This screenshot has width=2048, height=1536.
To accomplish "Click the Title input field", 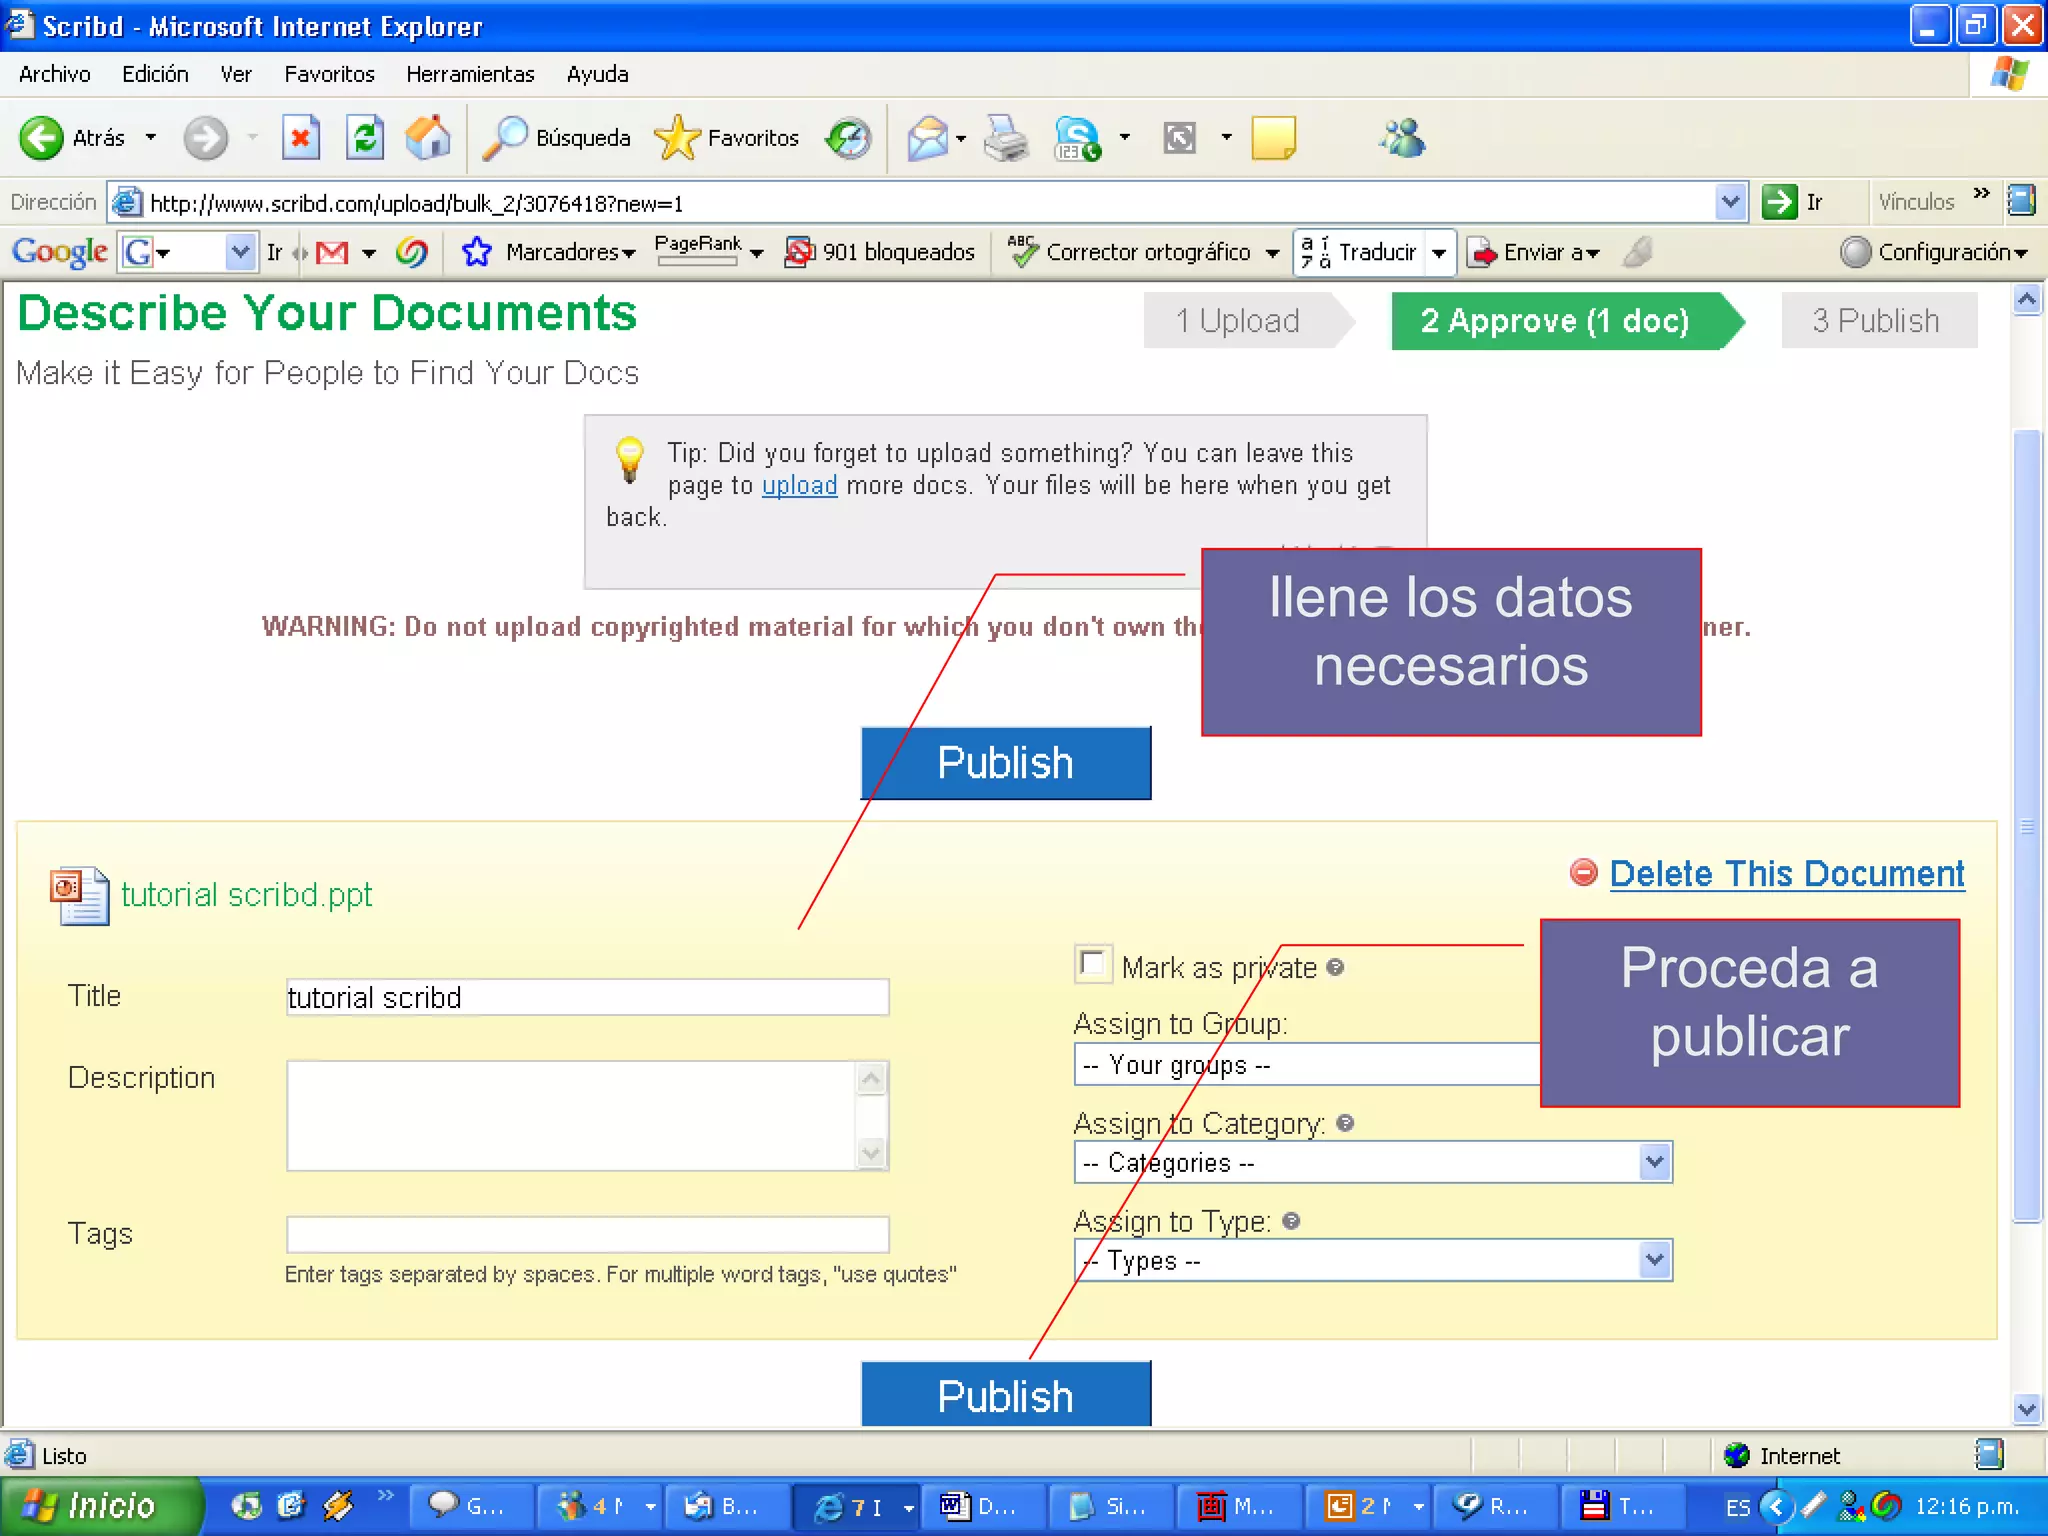I will tap(587, 997).
